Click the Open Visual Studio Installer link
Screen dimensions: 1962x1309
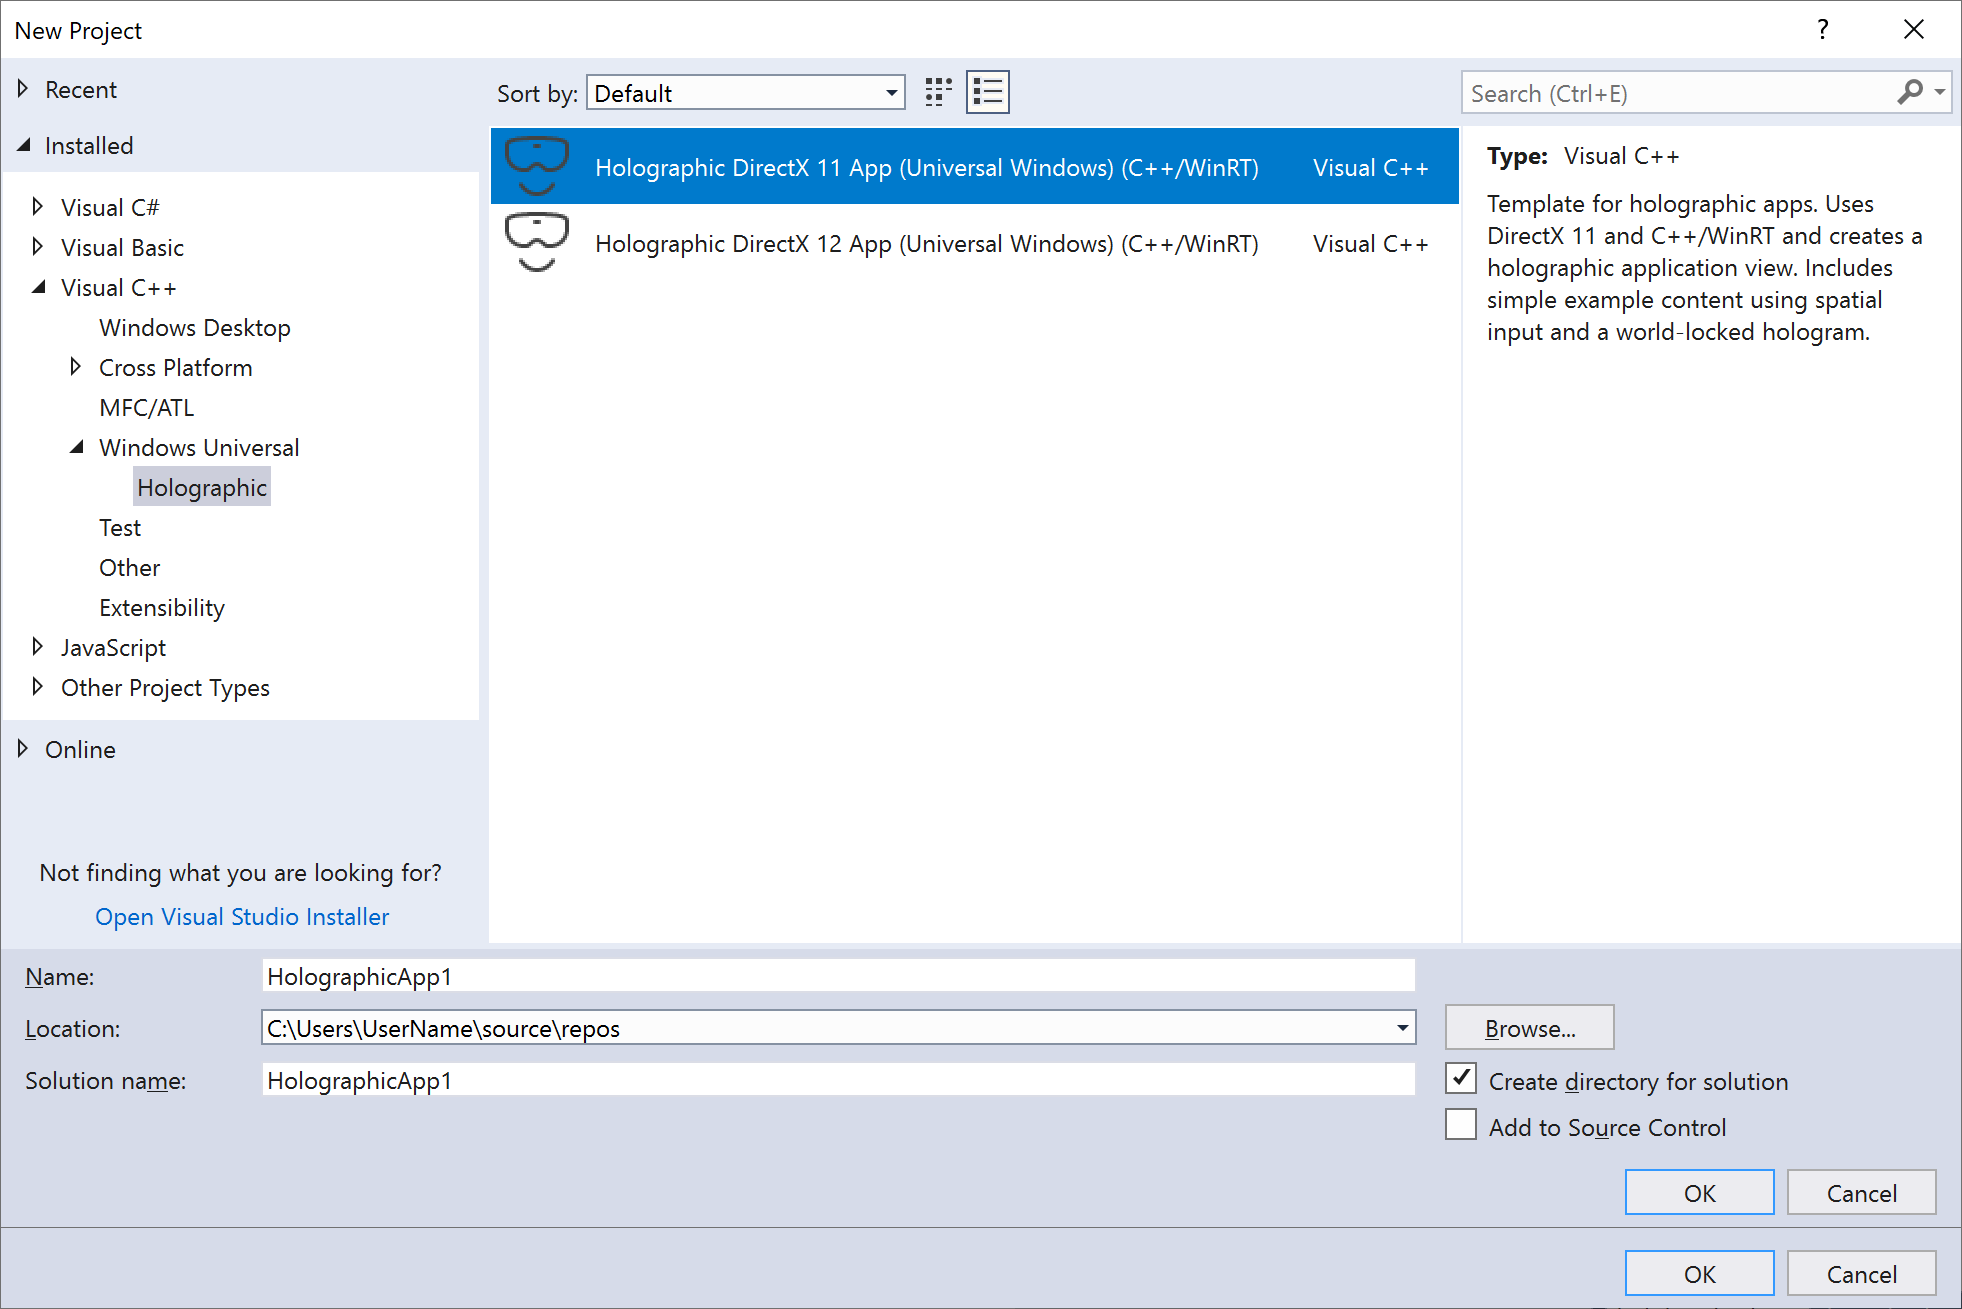[x=241, y=916]
